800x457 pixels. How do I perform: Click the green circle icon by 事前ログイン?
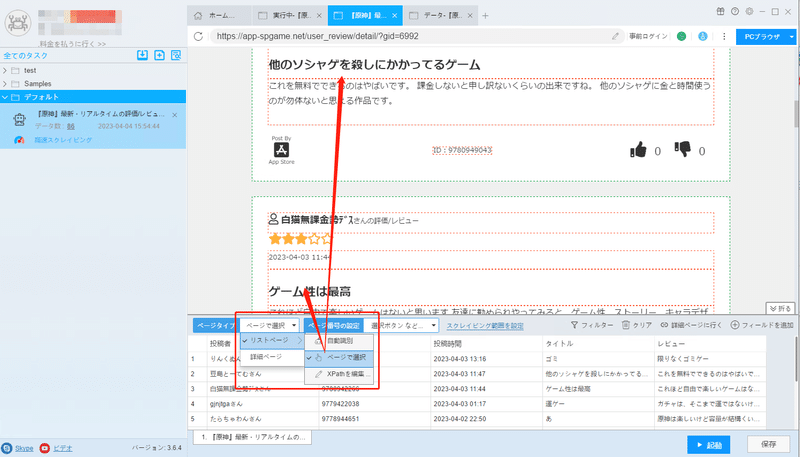coord(681,36)
